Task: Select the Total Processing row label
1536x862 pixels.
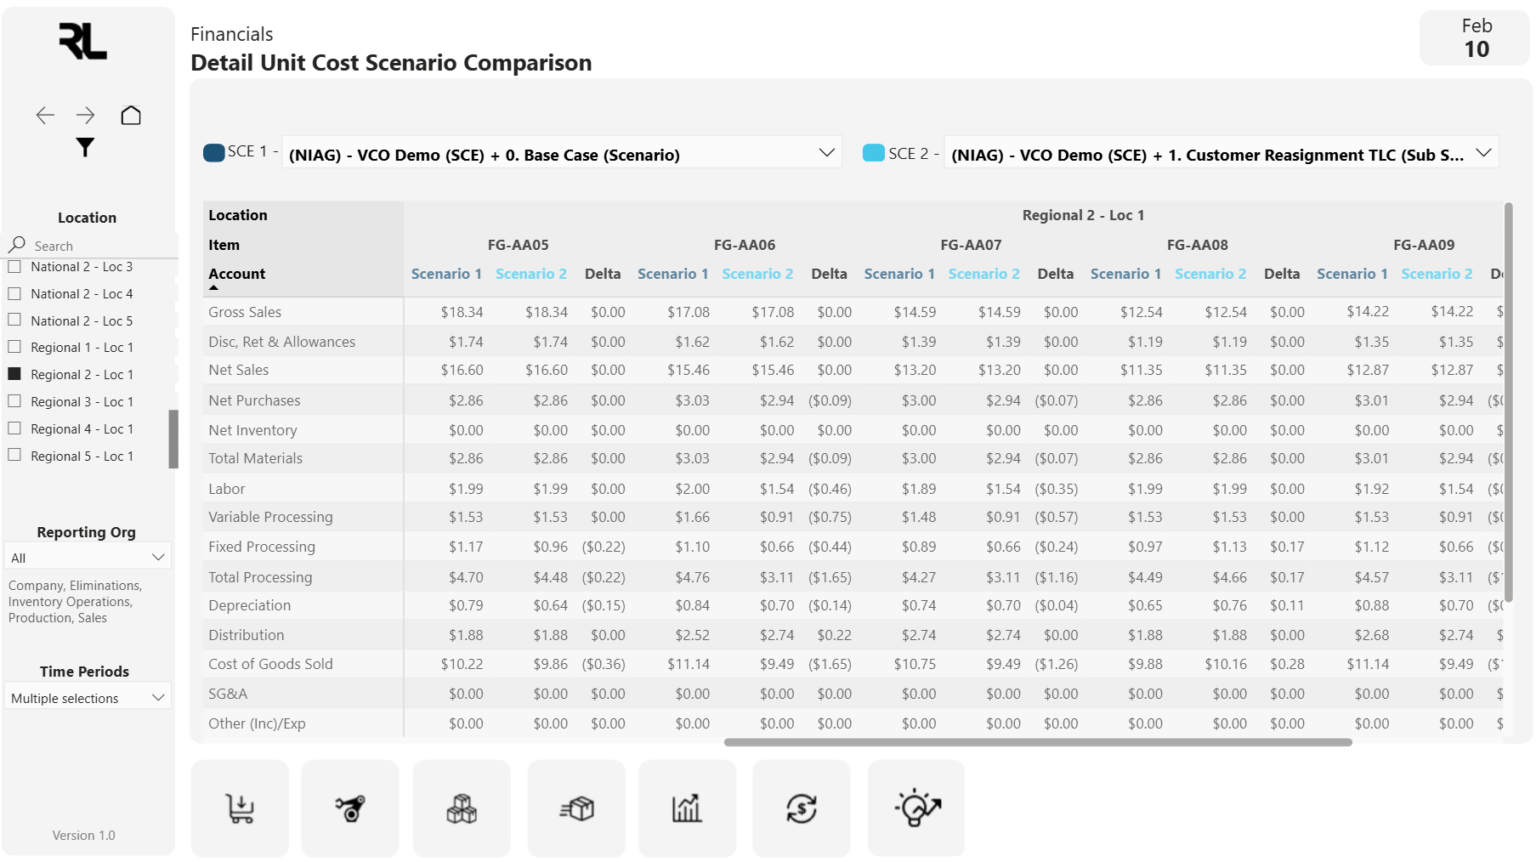Action: tap(260, 577)
